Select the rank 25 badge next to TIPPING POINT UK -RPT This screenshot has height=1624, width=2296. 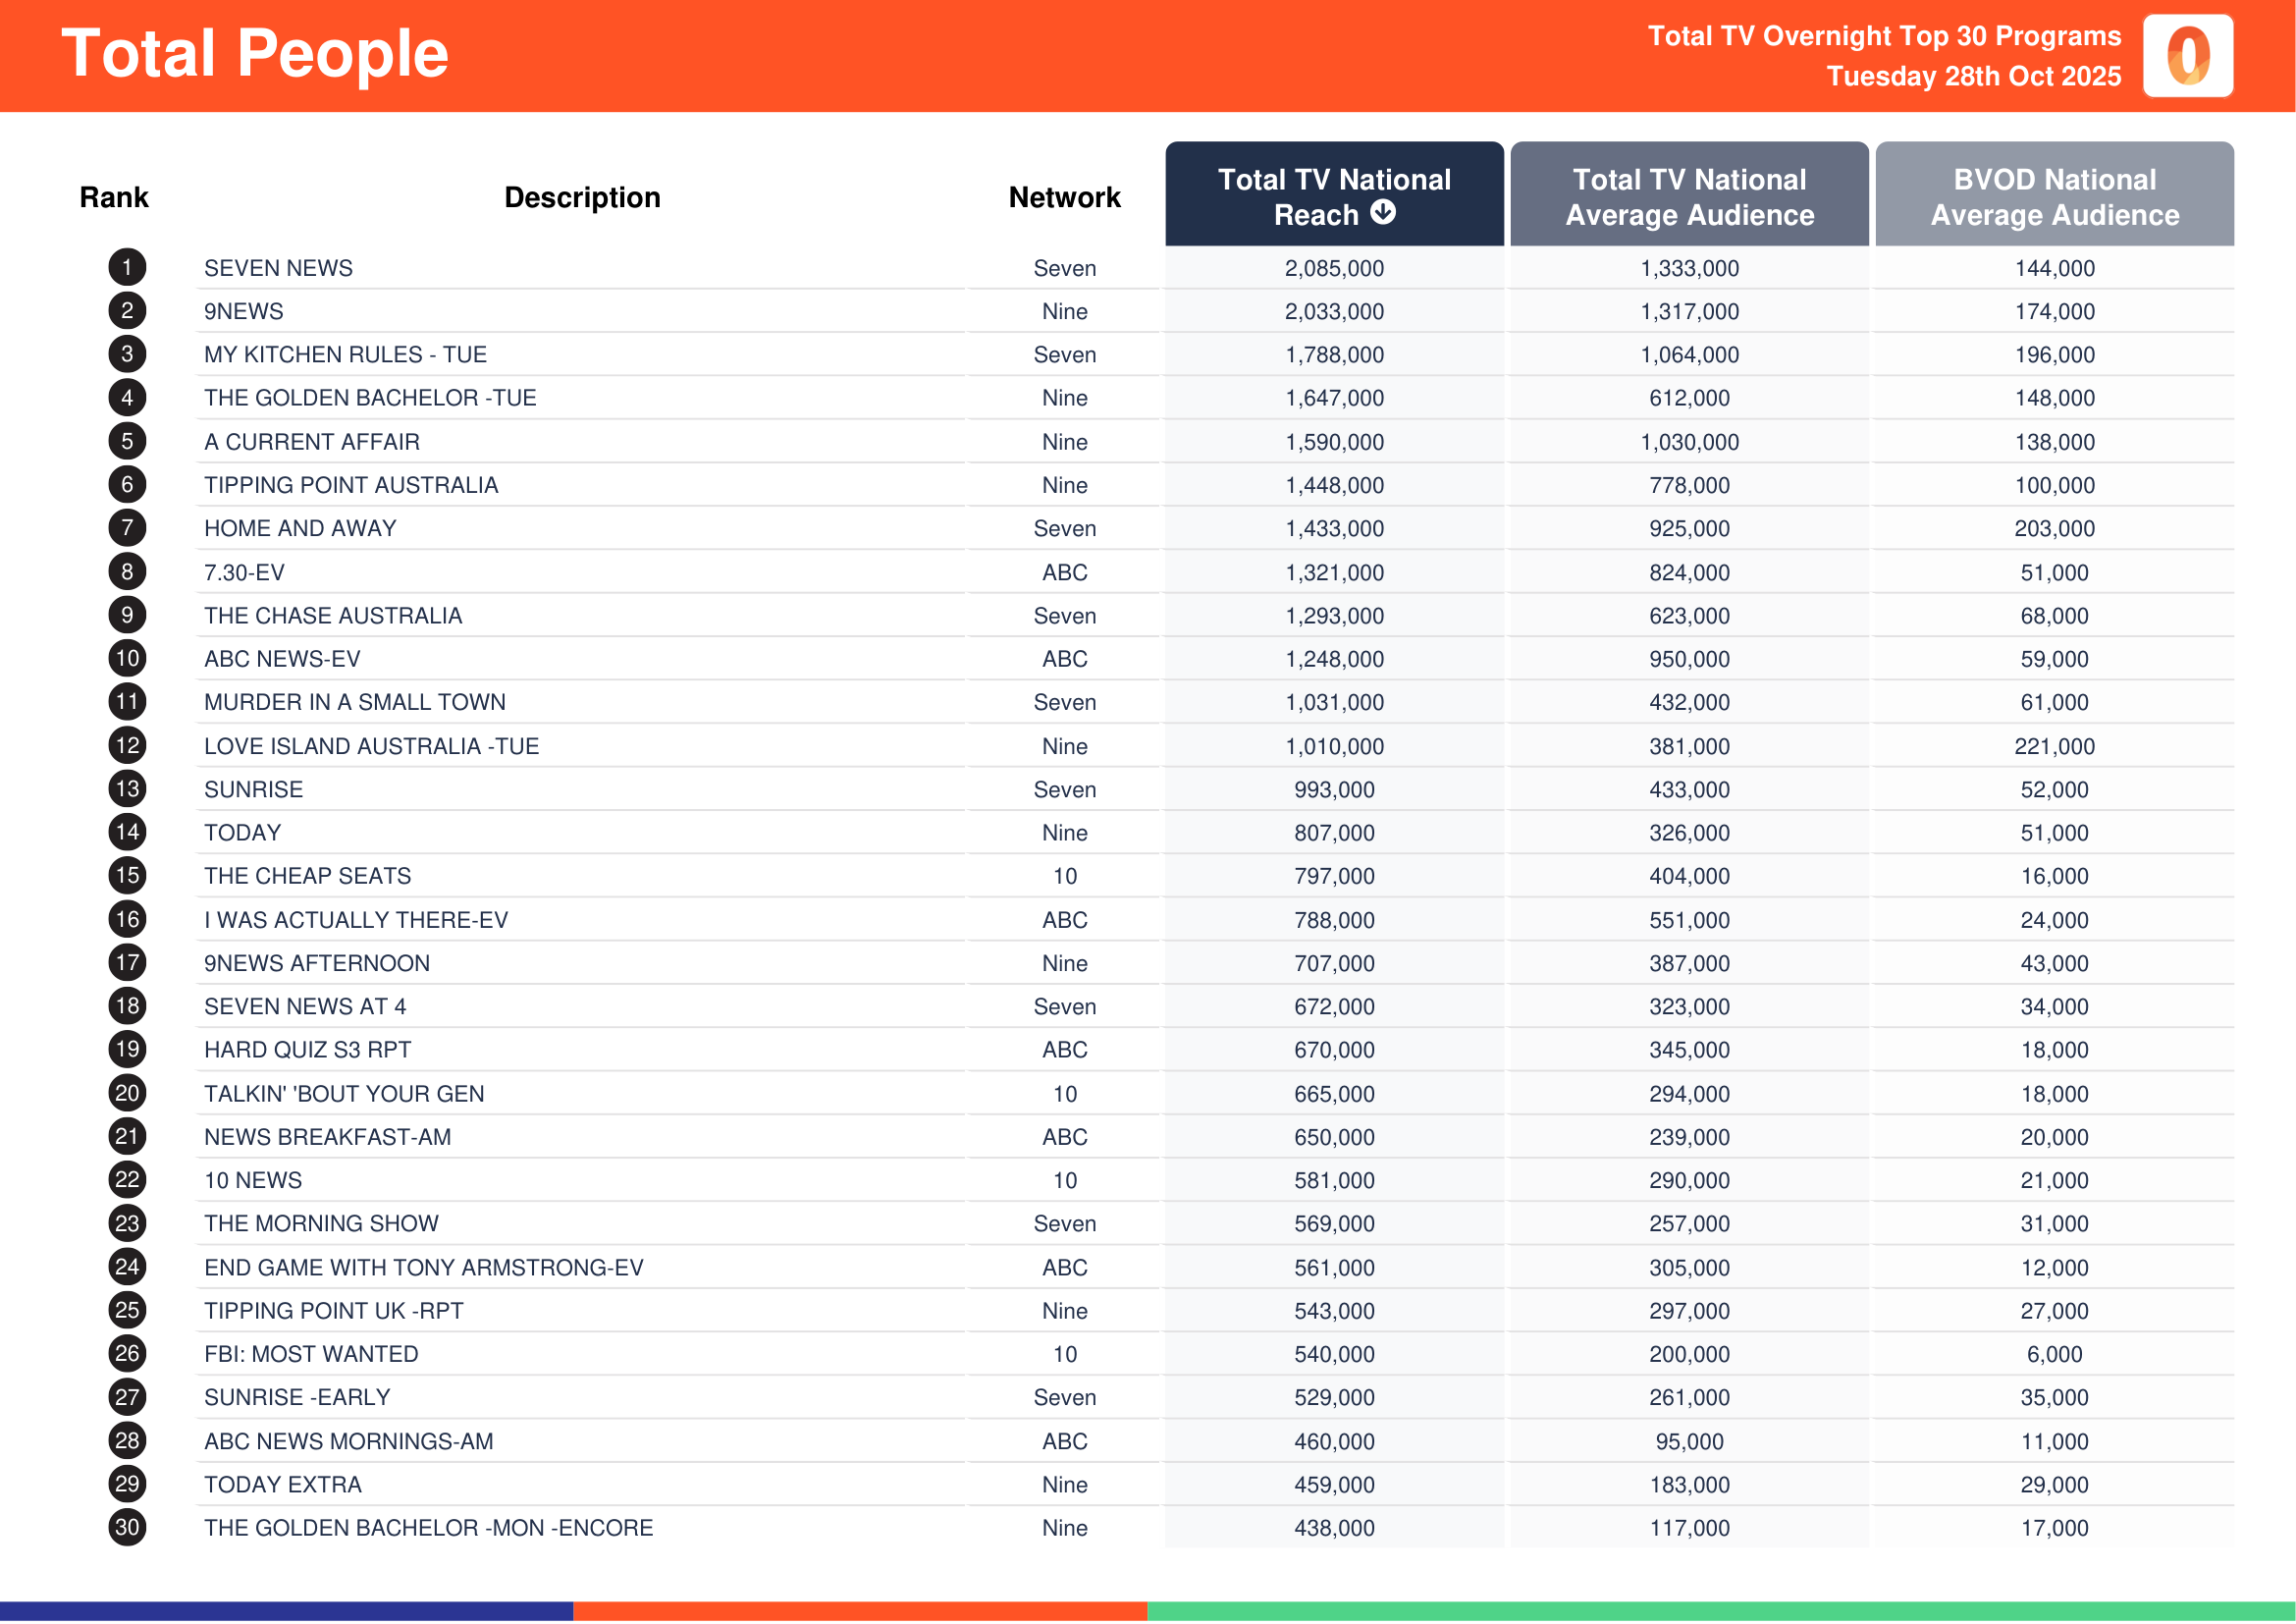click(126, 1310)
